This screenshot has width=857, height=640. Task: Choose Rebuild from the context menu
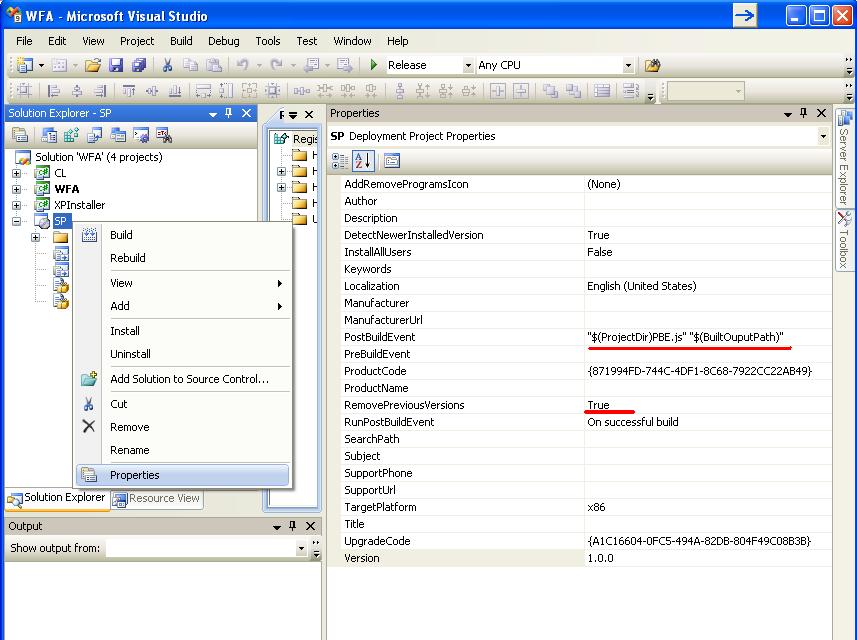click(x=183, y=258)
